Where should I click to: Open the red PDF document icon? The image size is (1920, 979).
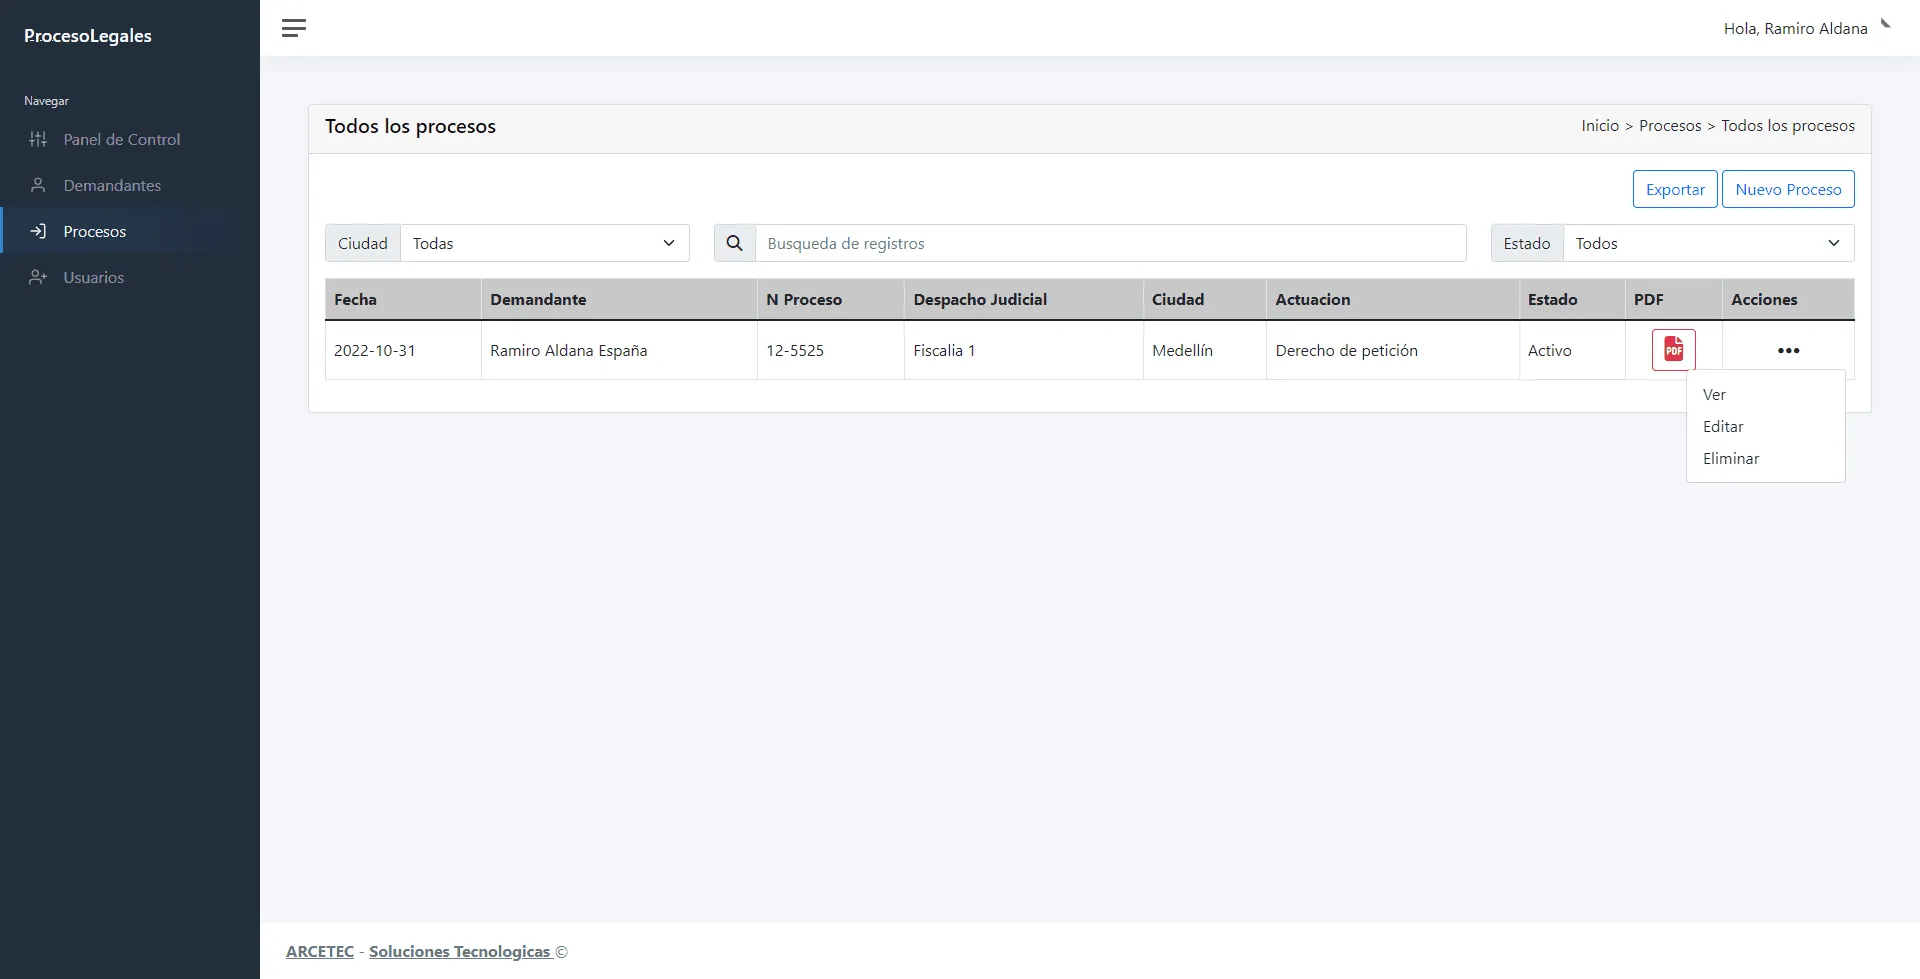(x=1673, y=350)
